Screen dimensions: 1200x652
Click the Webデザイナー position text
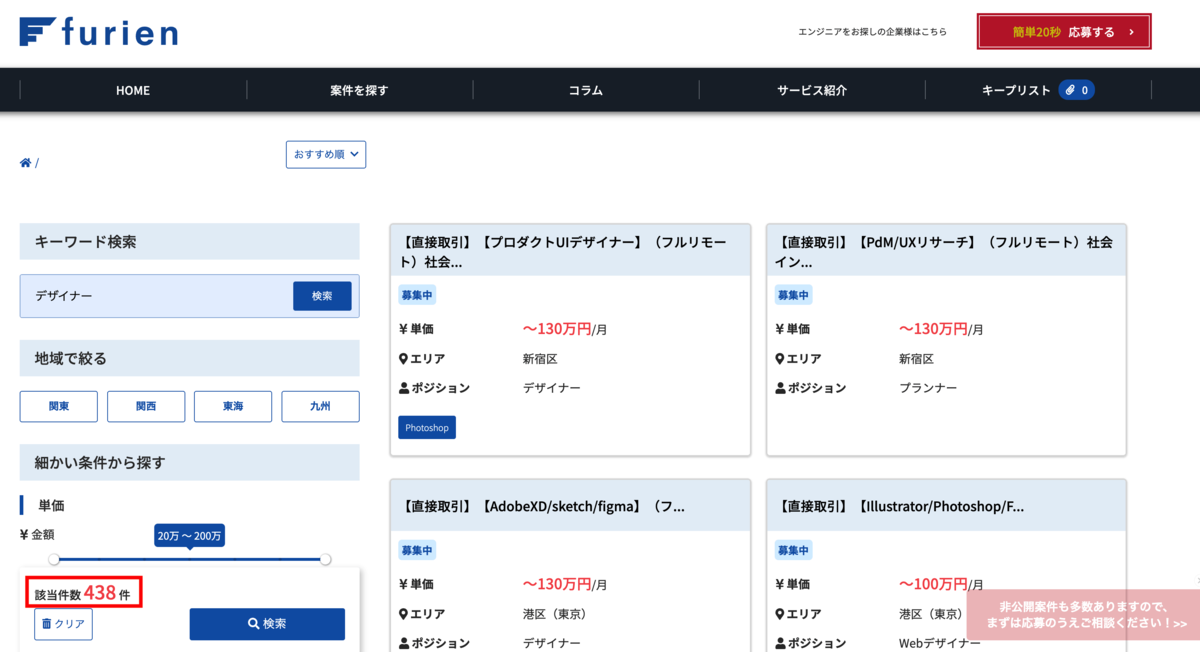[x=940, y=643]
